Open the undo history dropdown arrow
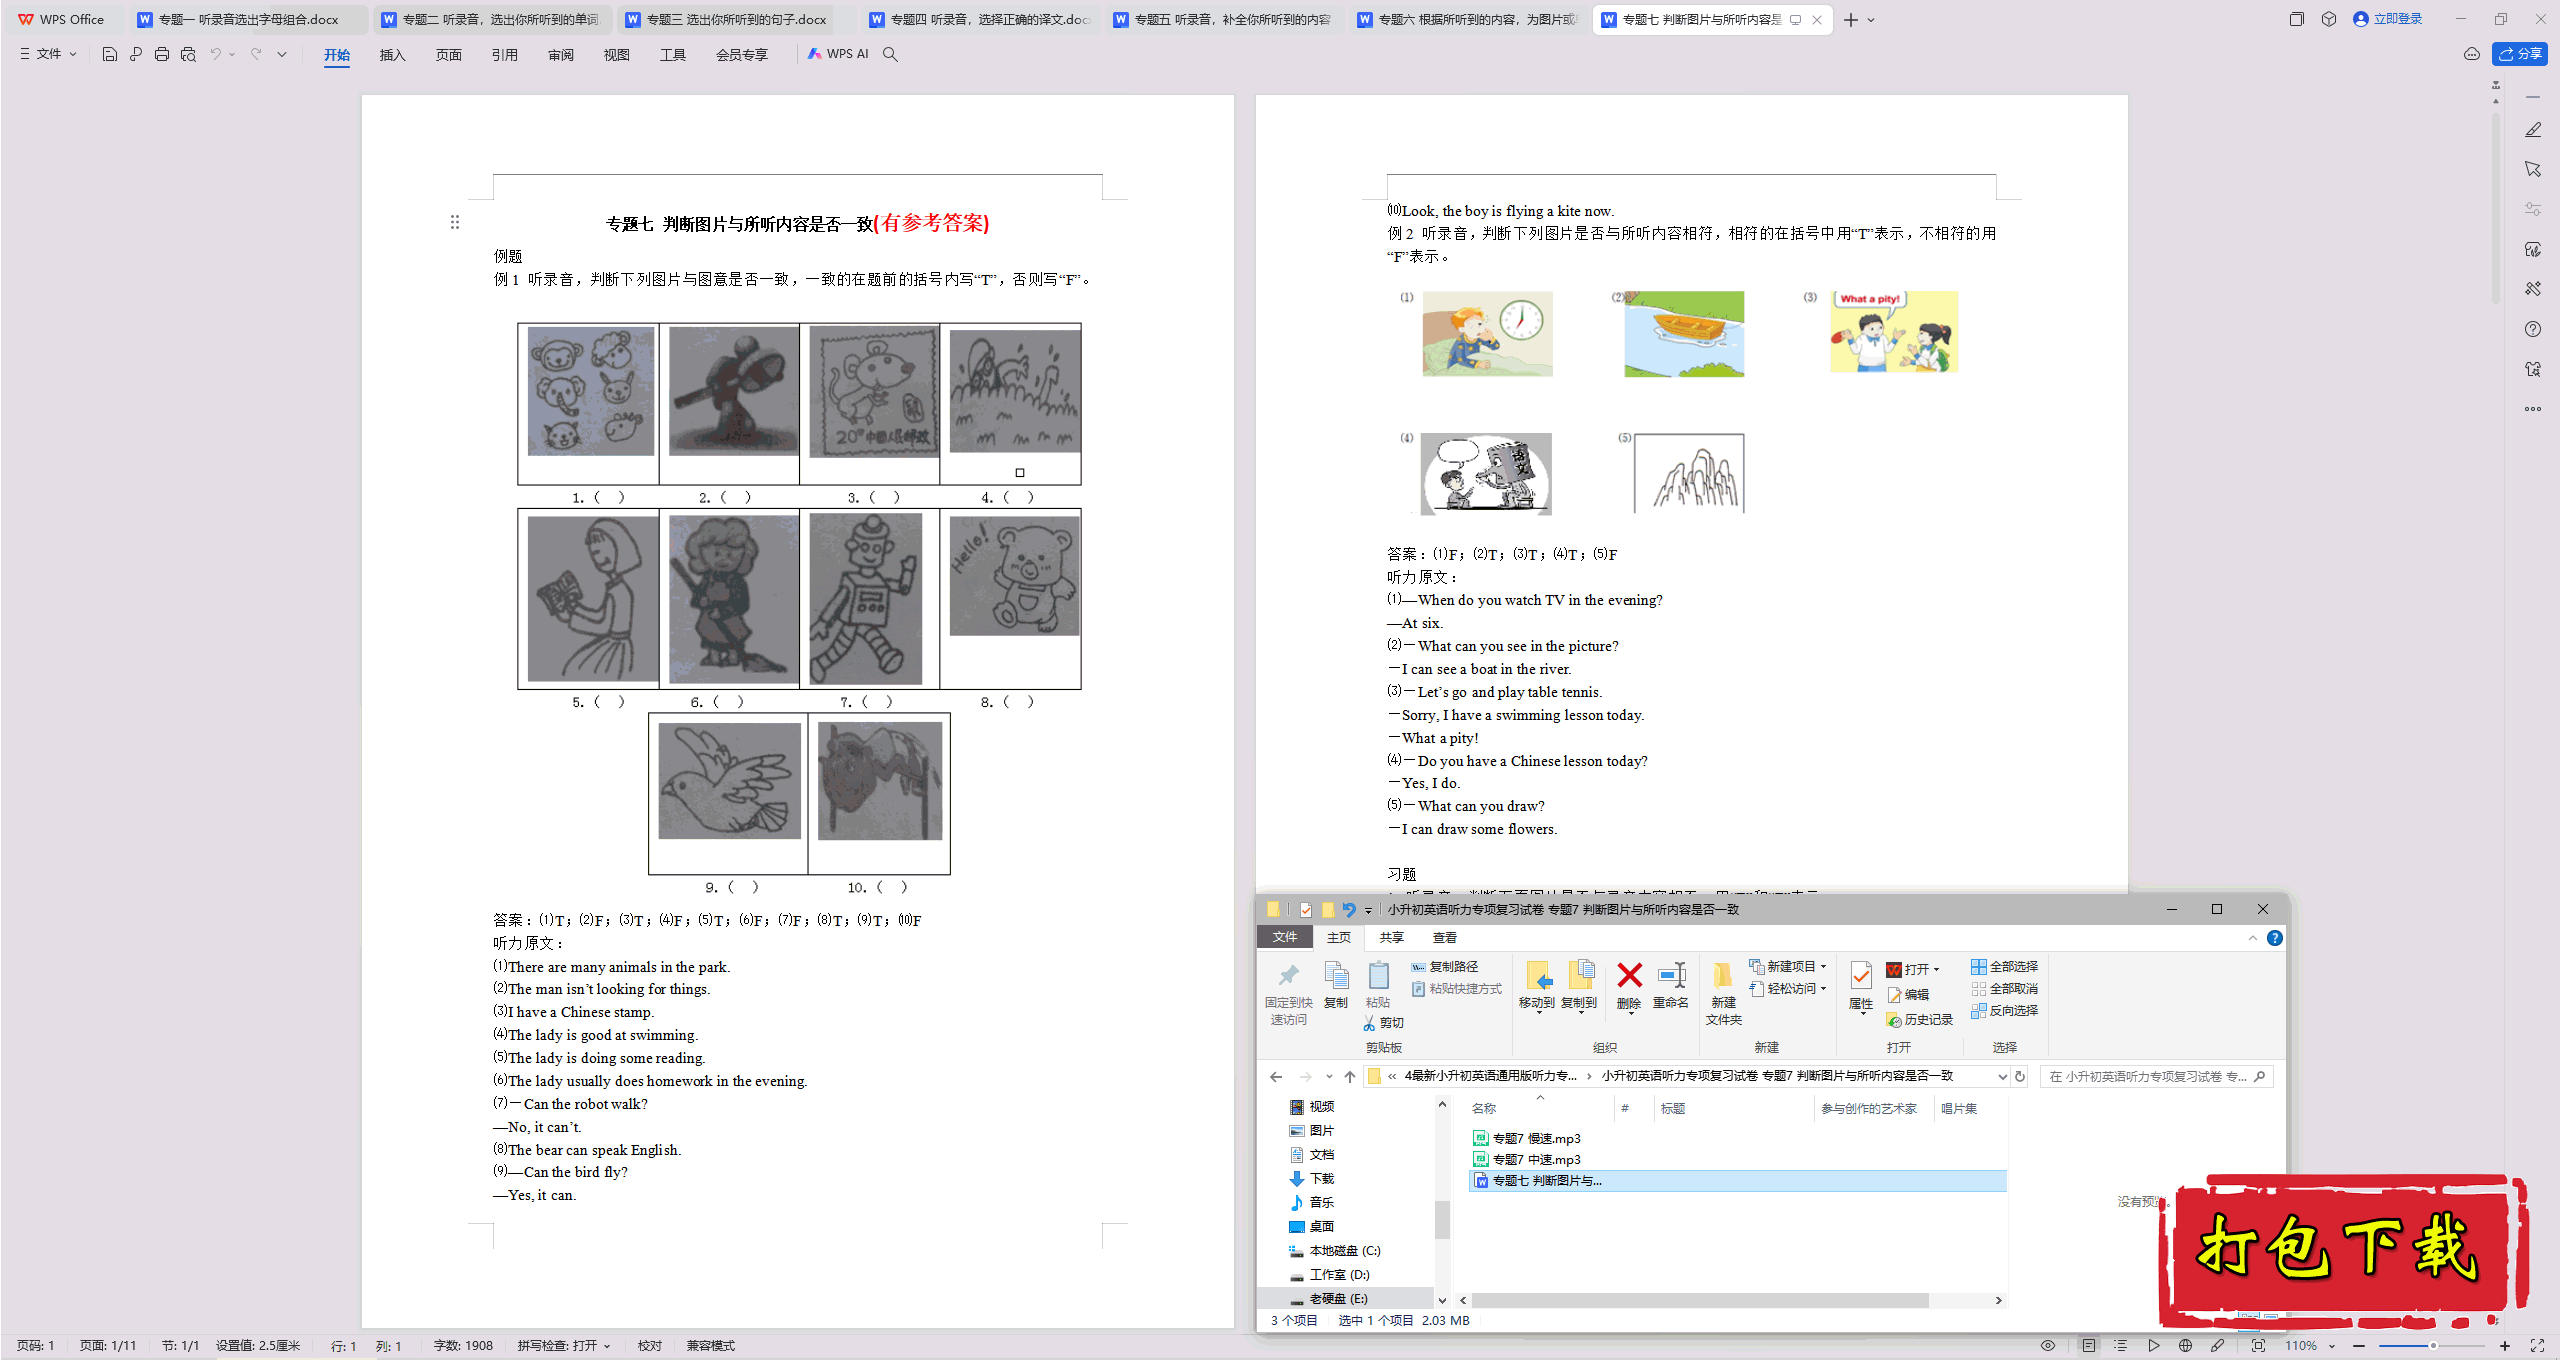Image resolution: width=2560 pixels, height=1360 pixels. (232, 54)
